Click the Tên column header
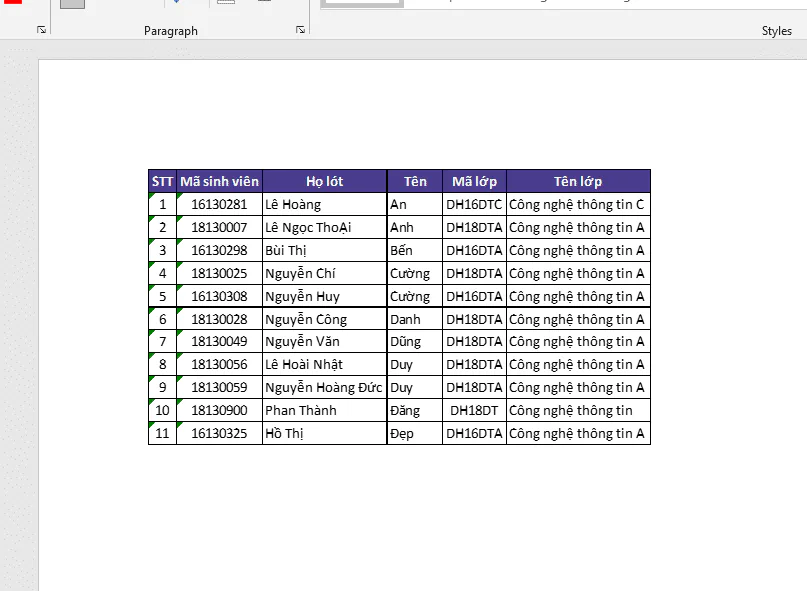Screen dimensions: 807x591 click(415, 181)
